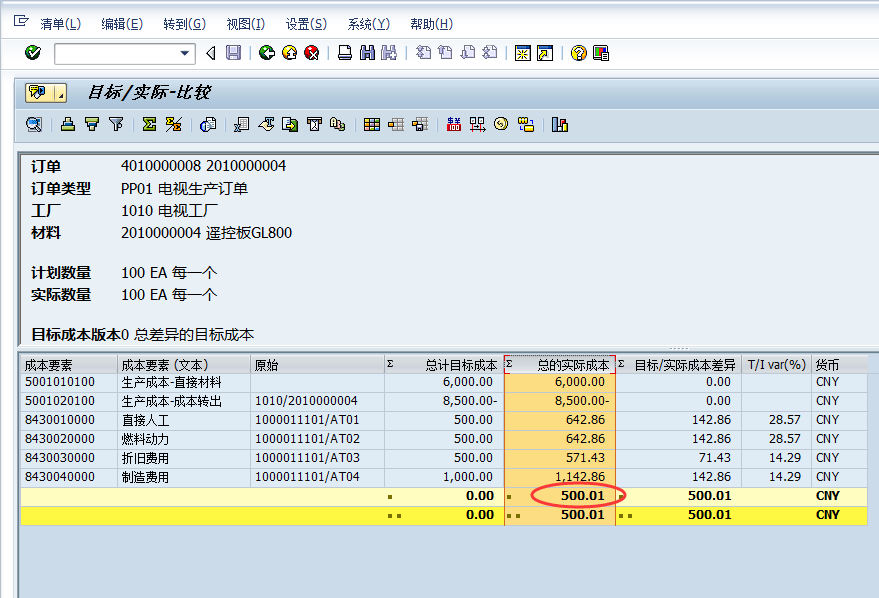Viewport: 879px width, 598px height.
Task: Open the 系统(Y) menu
Action: click(368, 24)
